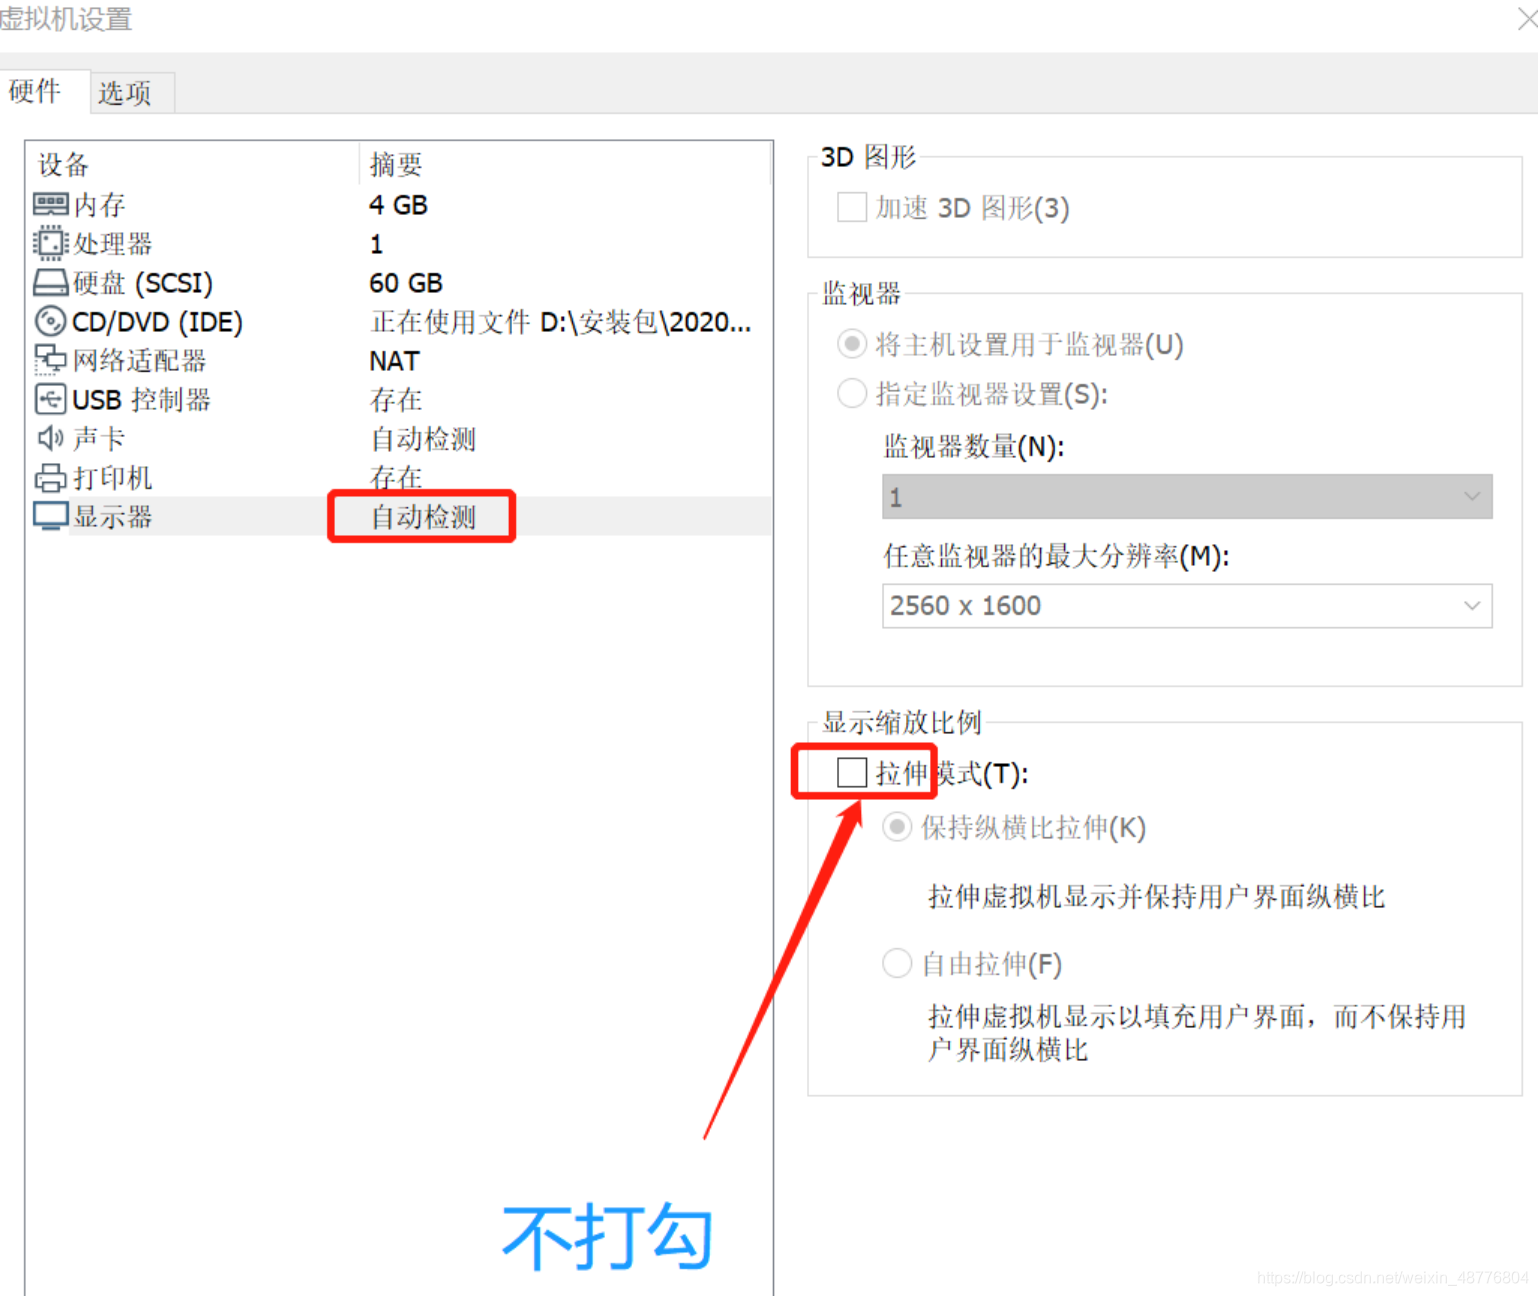
Task: Select the 网络适配器 device row
Action: [x=400, y=361]
